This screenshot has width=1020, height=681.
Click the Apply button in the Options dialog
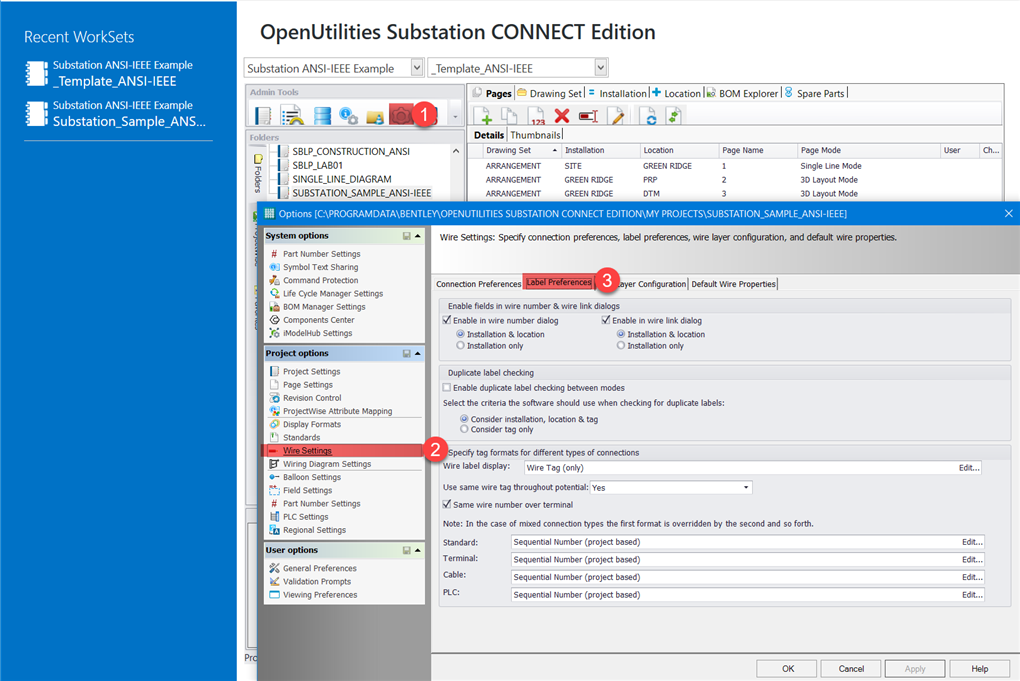point(914,668)
